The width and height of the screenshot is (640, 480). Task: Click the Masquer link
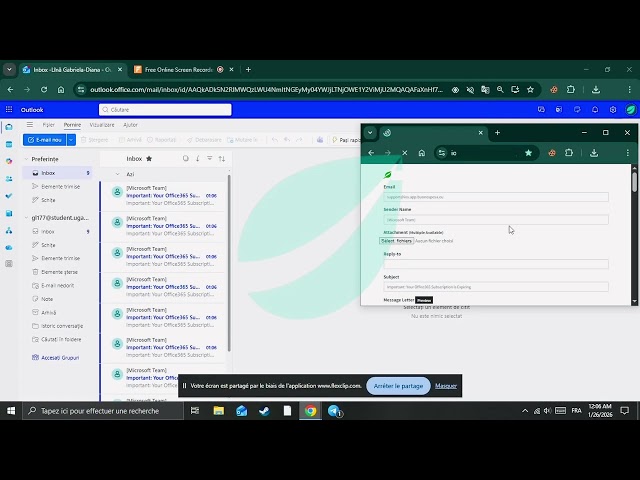446,386
